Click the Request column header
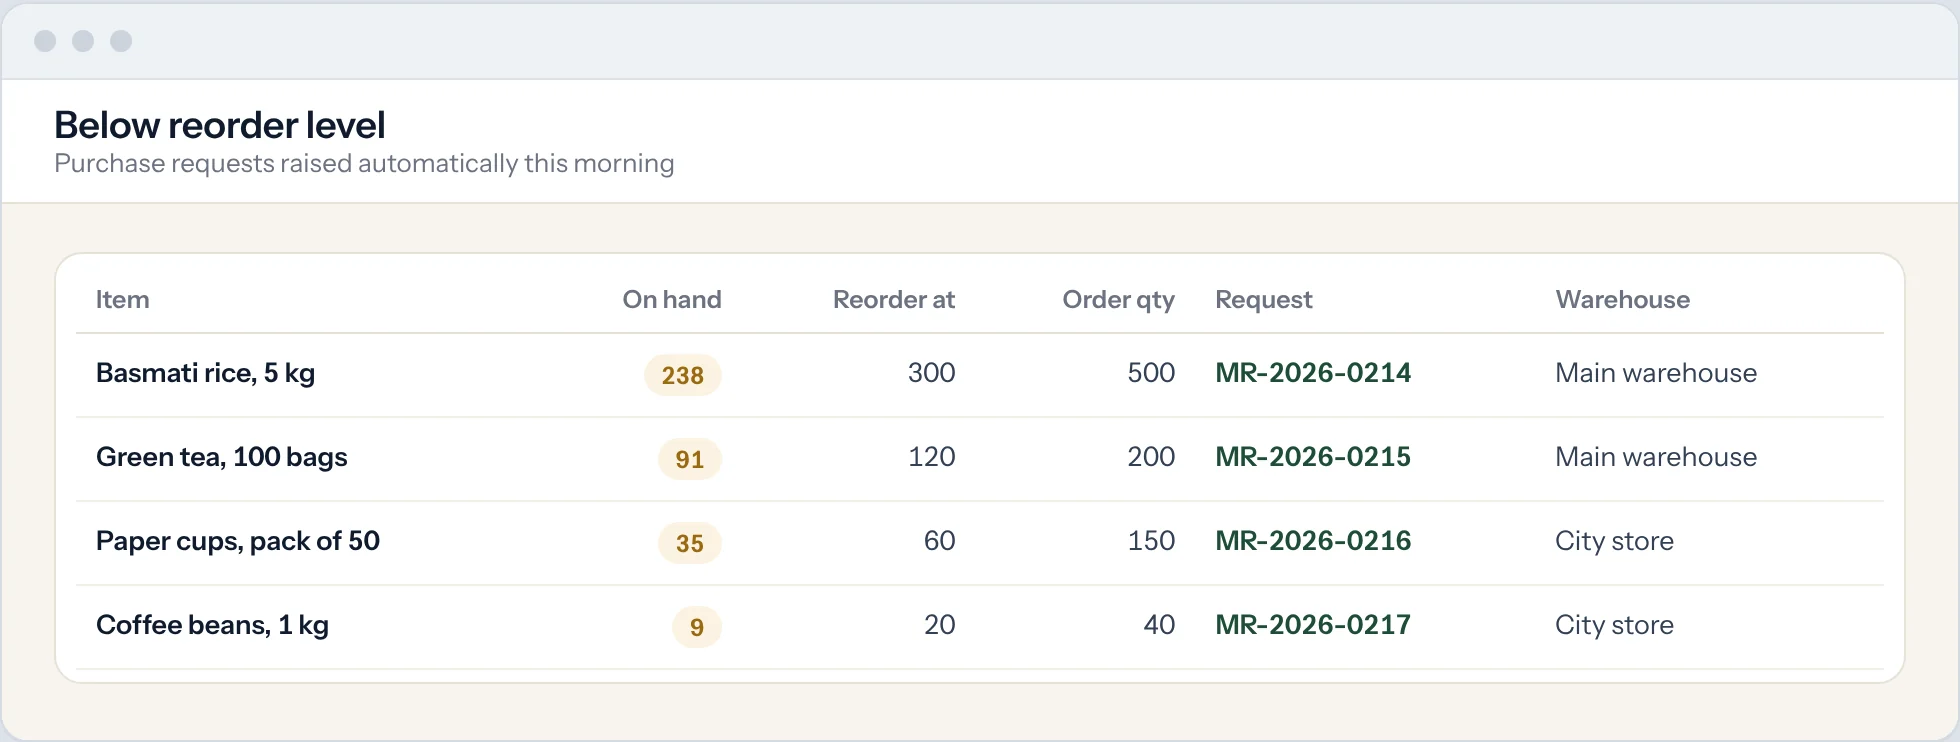 click(1264, 300)
